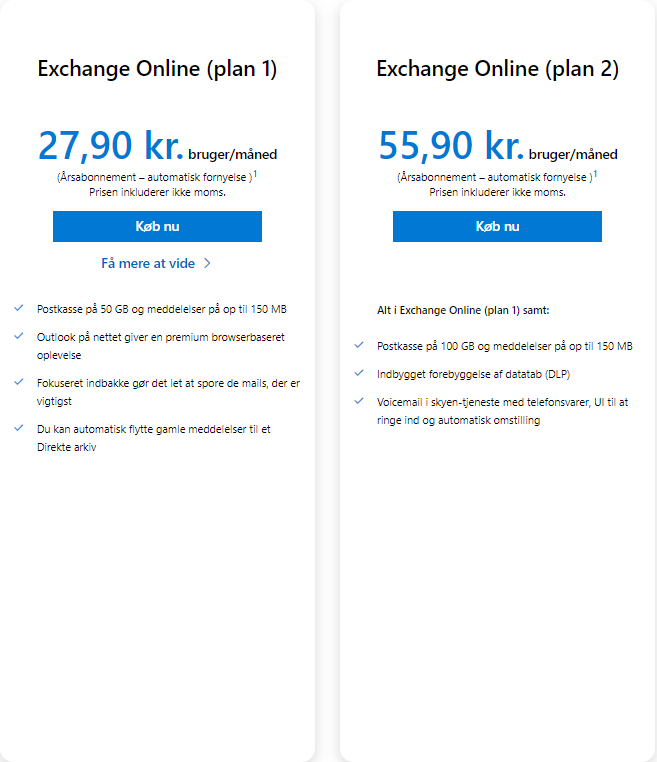Click checkmark icon beside Outlook på nettet
The image size is (657, 762).
19,336
